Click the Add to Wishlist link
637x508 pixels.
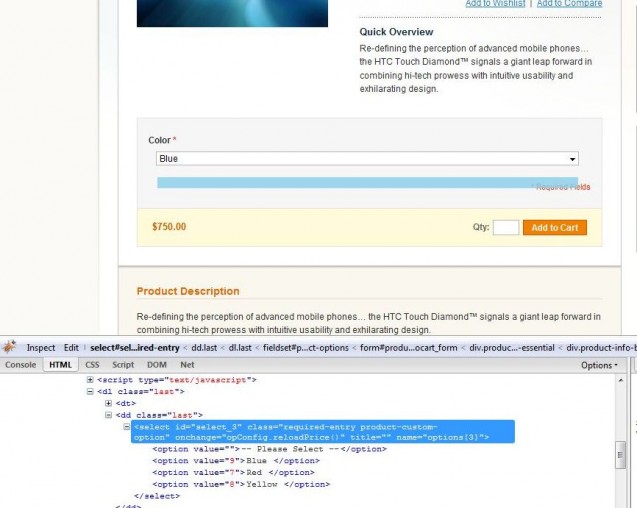(495, 3)
